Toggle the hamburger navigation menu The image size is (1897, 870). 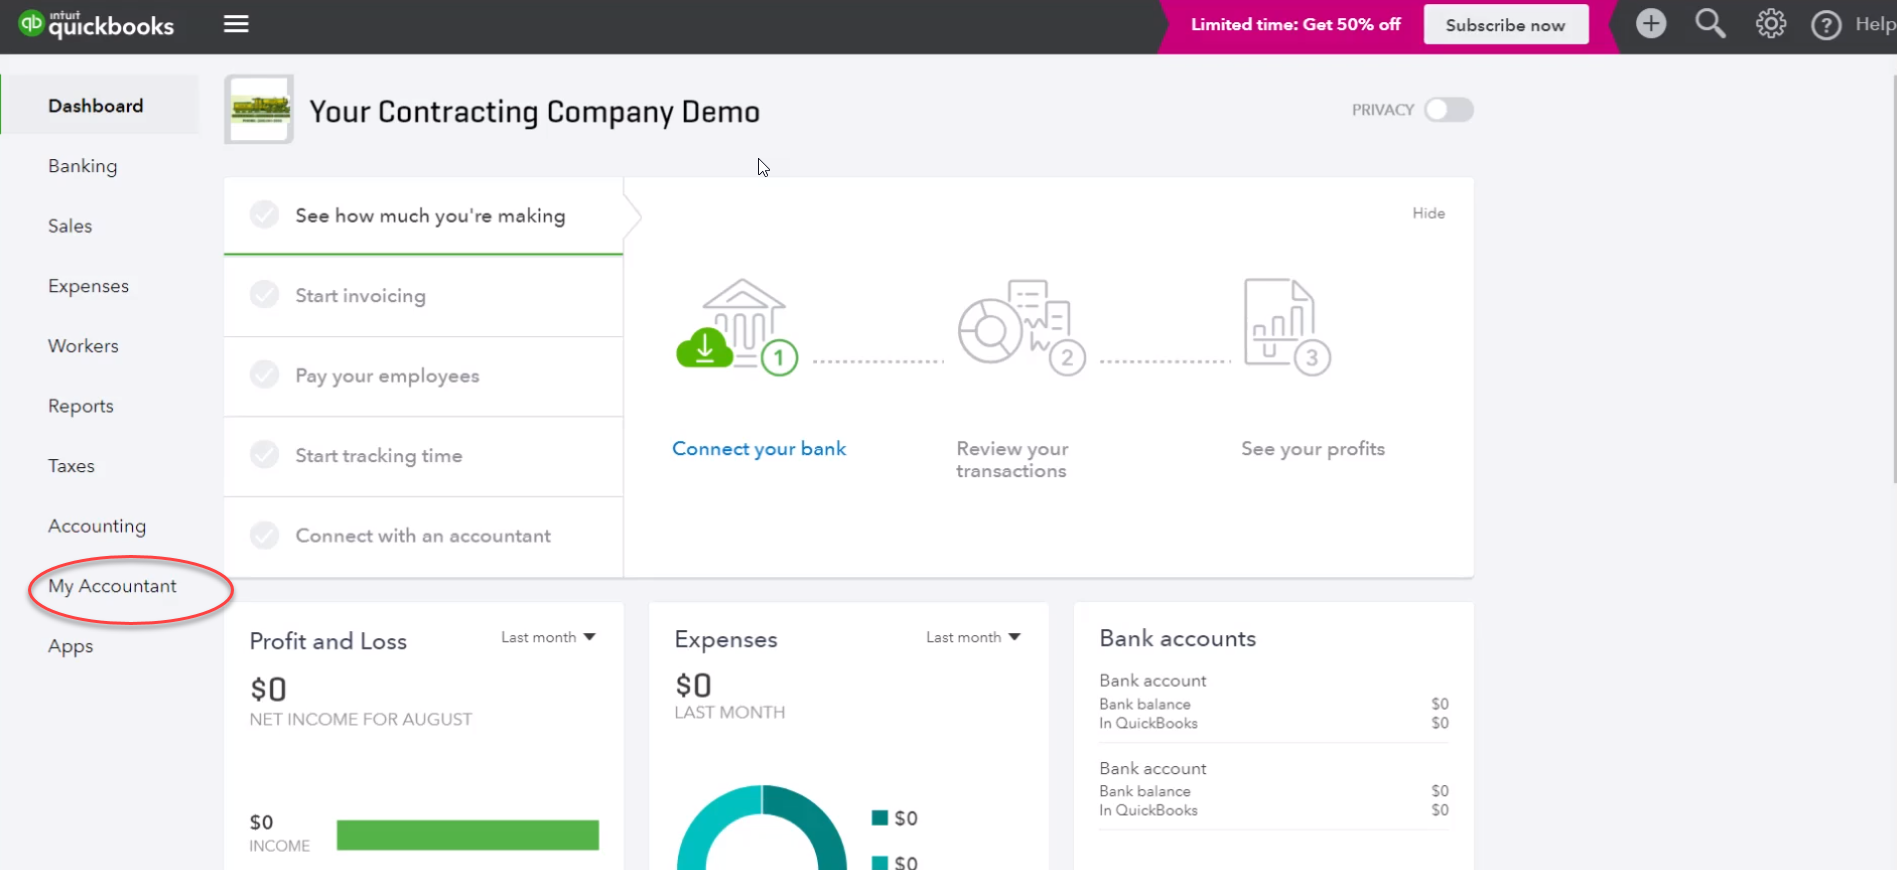(236, 24)
